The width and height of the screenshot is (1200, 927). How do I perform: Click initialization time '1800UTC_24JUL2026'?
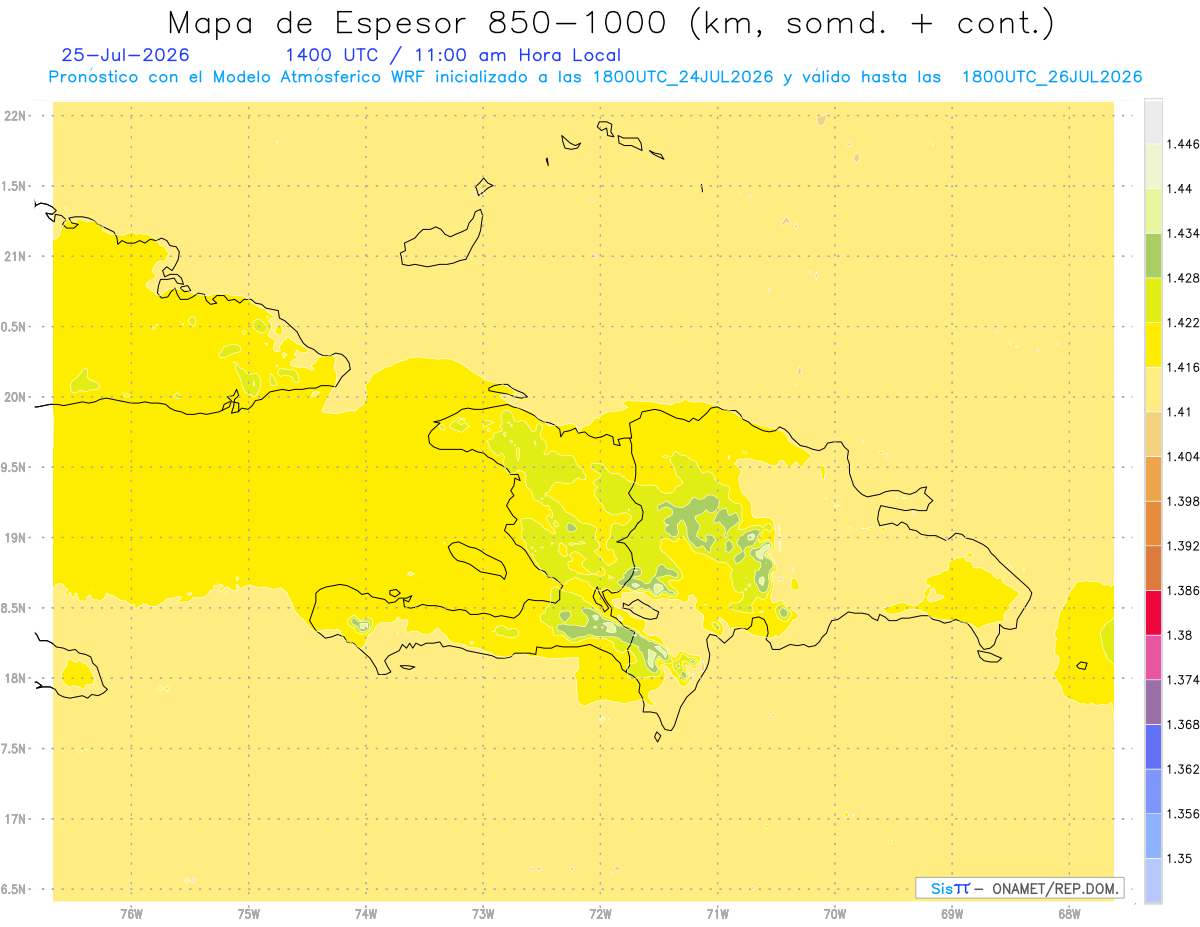coord(682,78)
